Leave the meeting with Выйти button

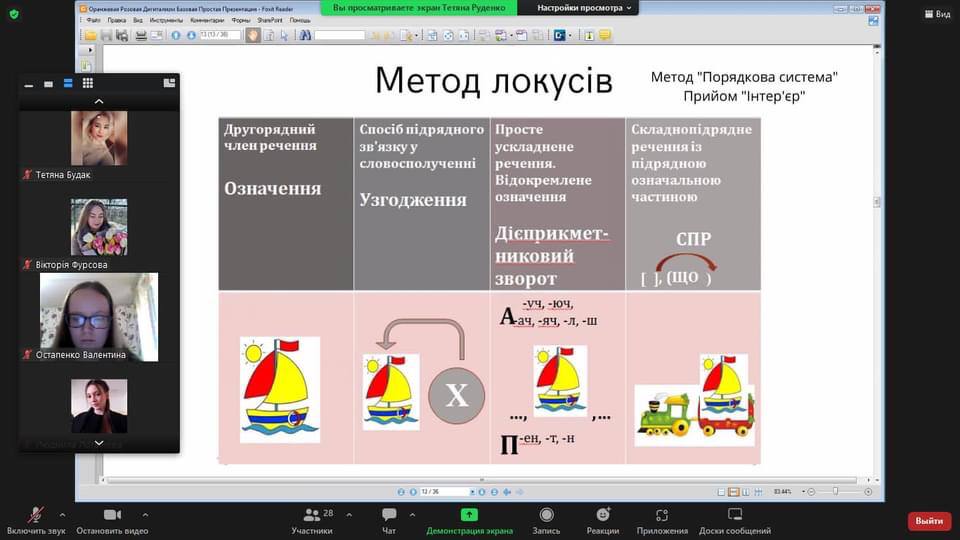929,521
